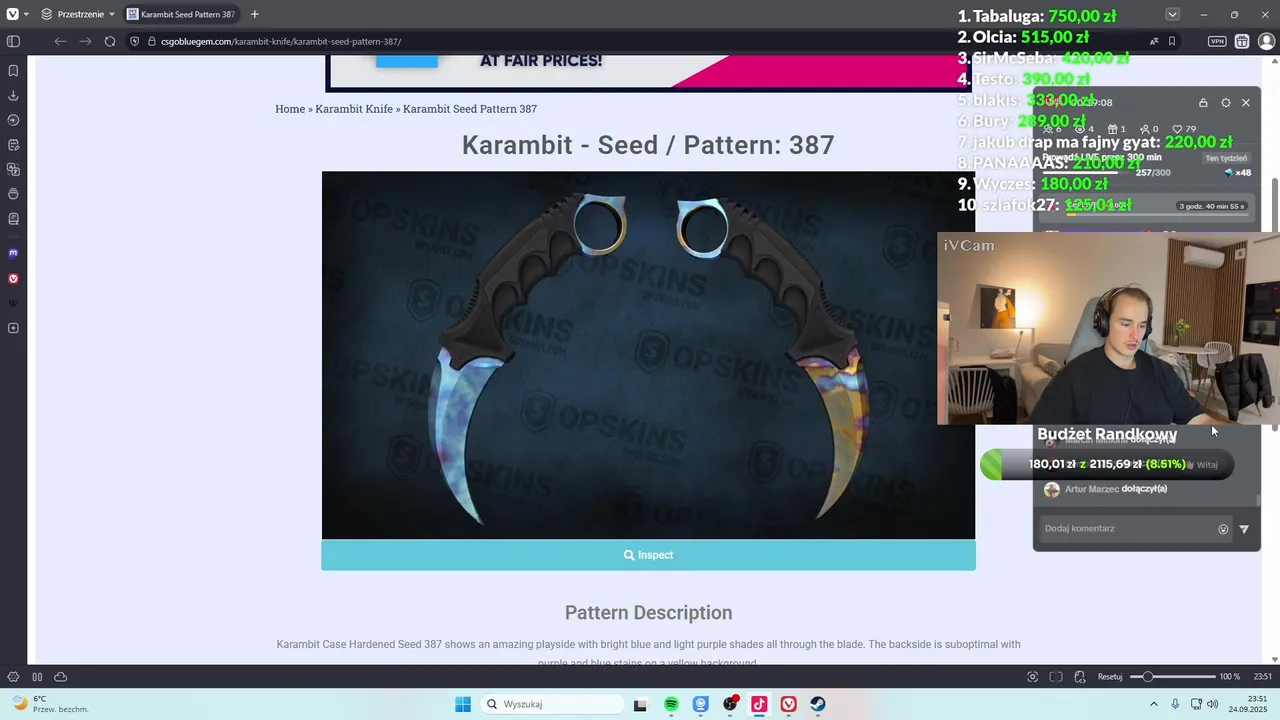The image size is (1280, 720).
Task: Follow the Home breadcrumb link
Action: point(290,109)
